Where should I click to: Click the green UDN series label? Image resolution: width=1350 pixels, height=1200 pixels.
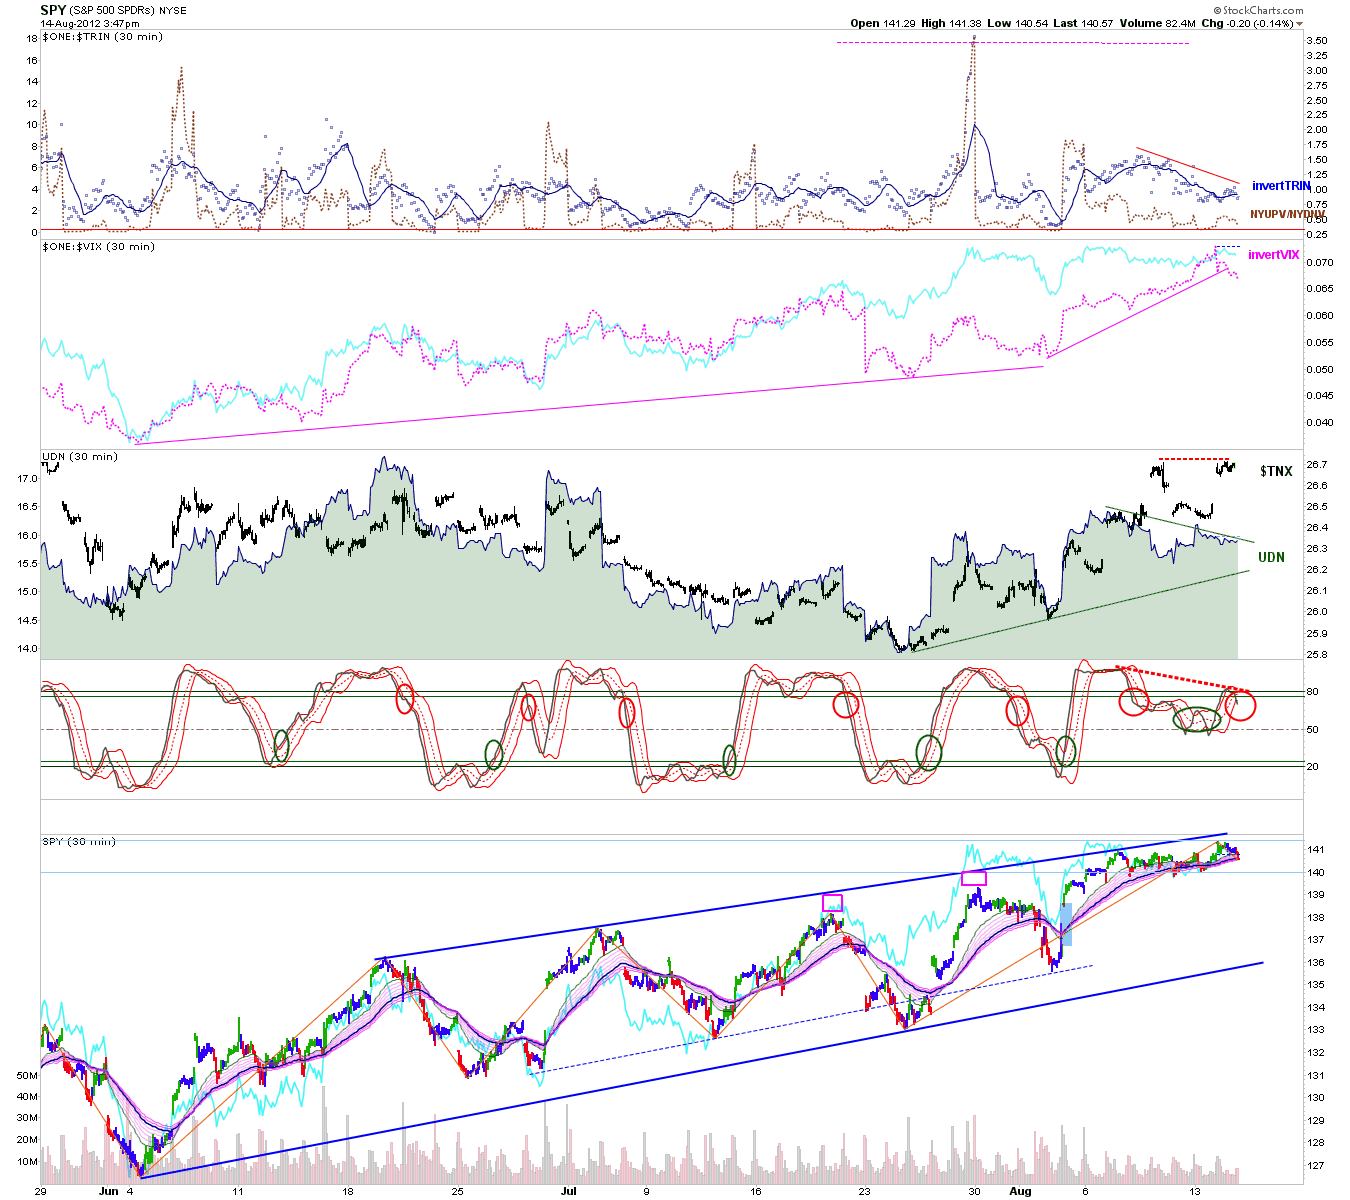1271,557
